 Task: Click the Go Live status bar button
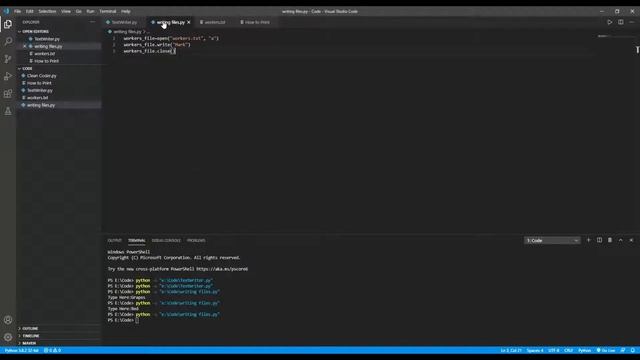click(606, 350)
